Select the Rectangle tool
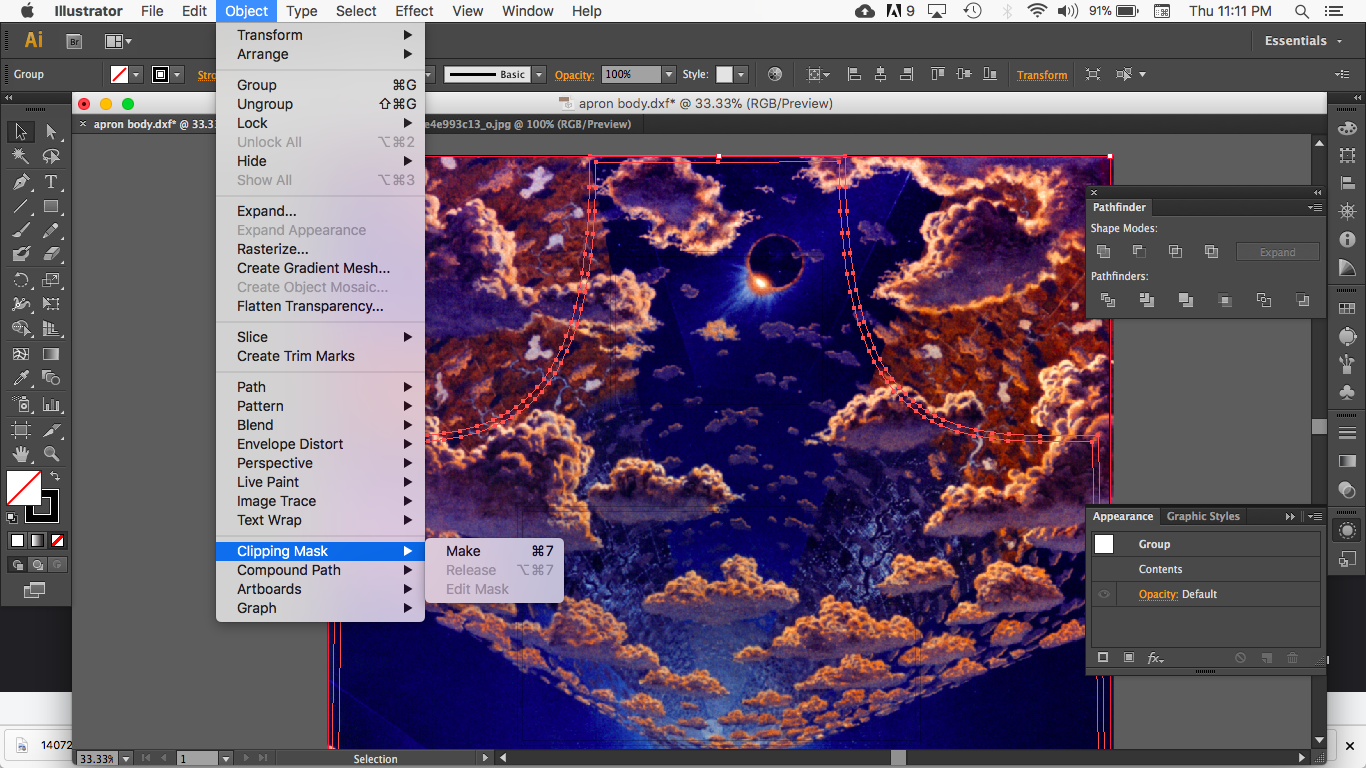This screenshot has height=768, width=1366. (x=51, y=207)
